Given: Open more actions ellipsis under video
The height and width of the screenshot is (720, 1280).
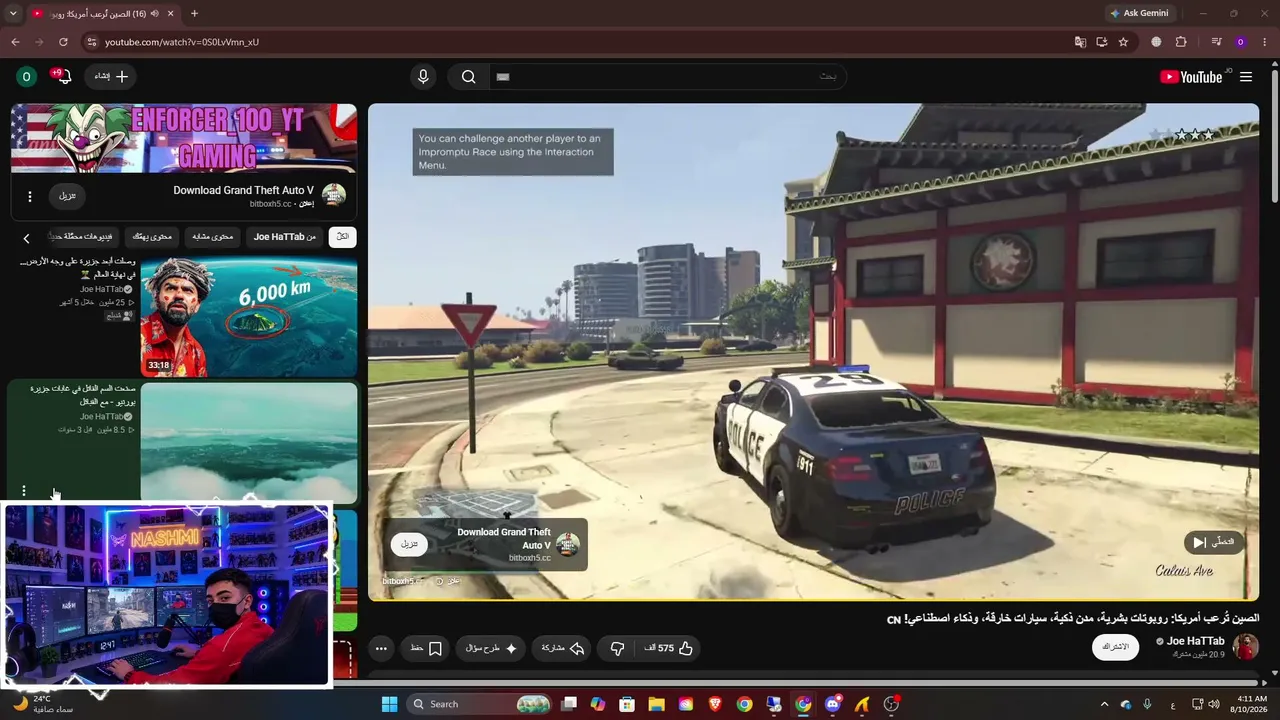Looking at the screenshot, I should [x=381, y=648].
